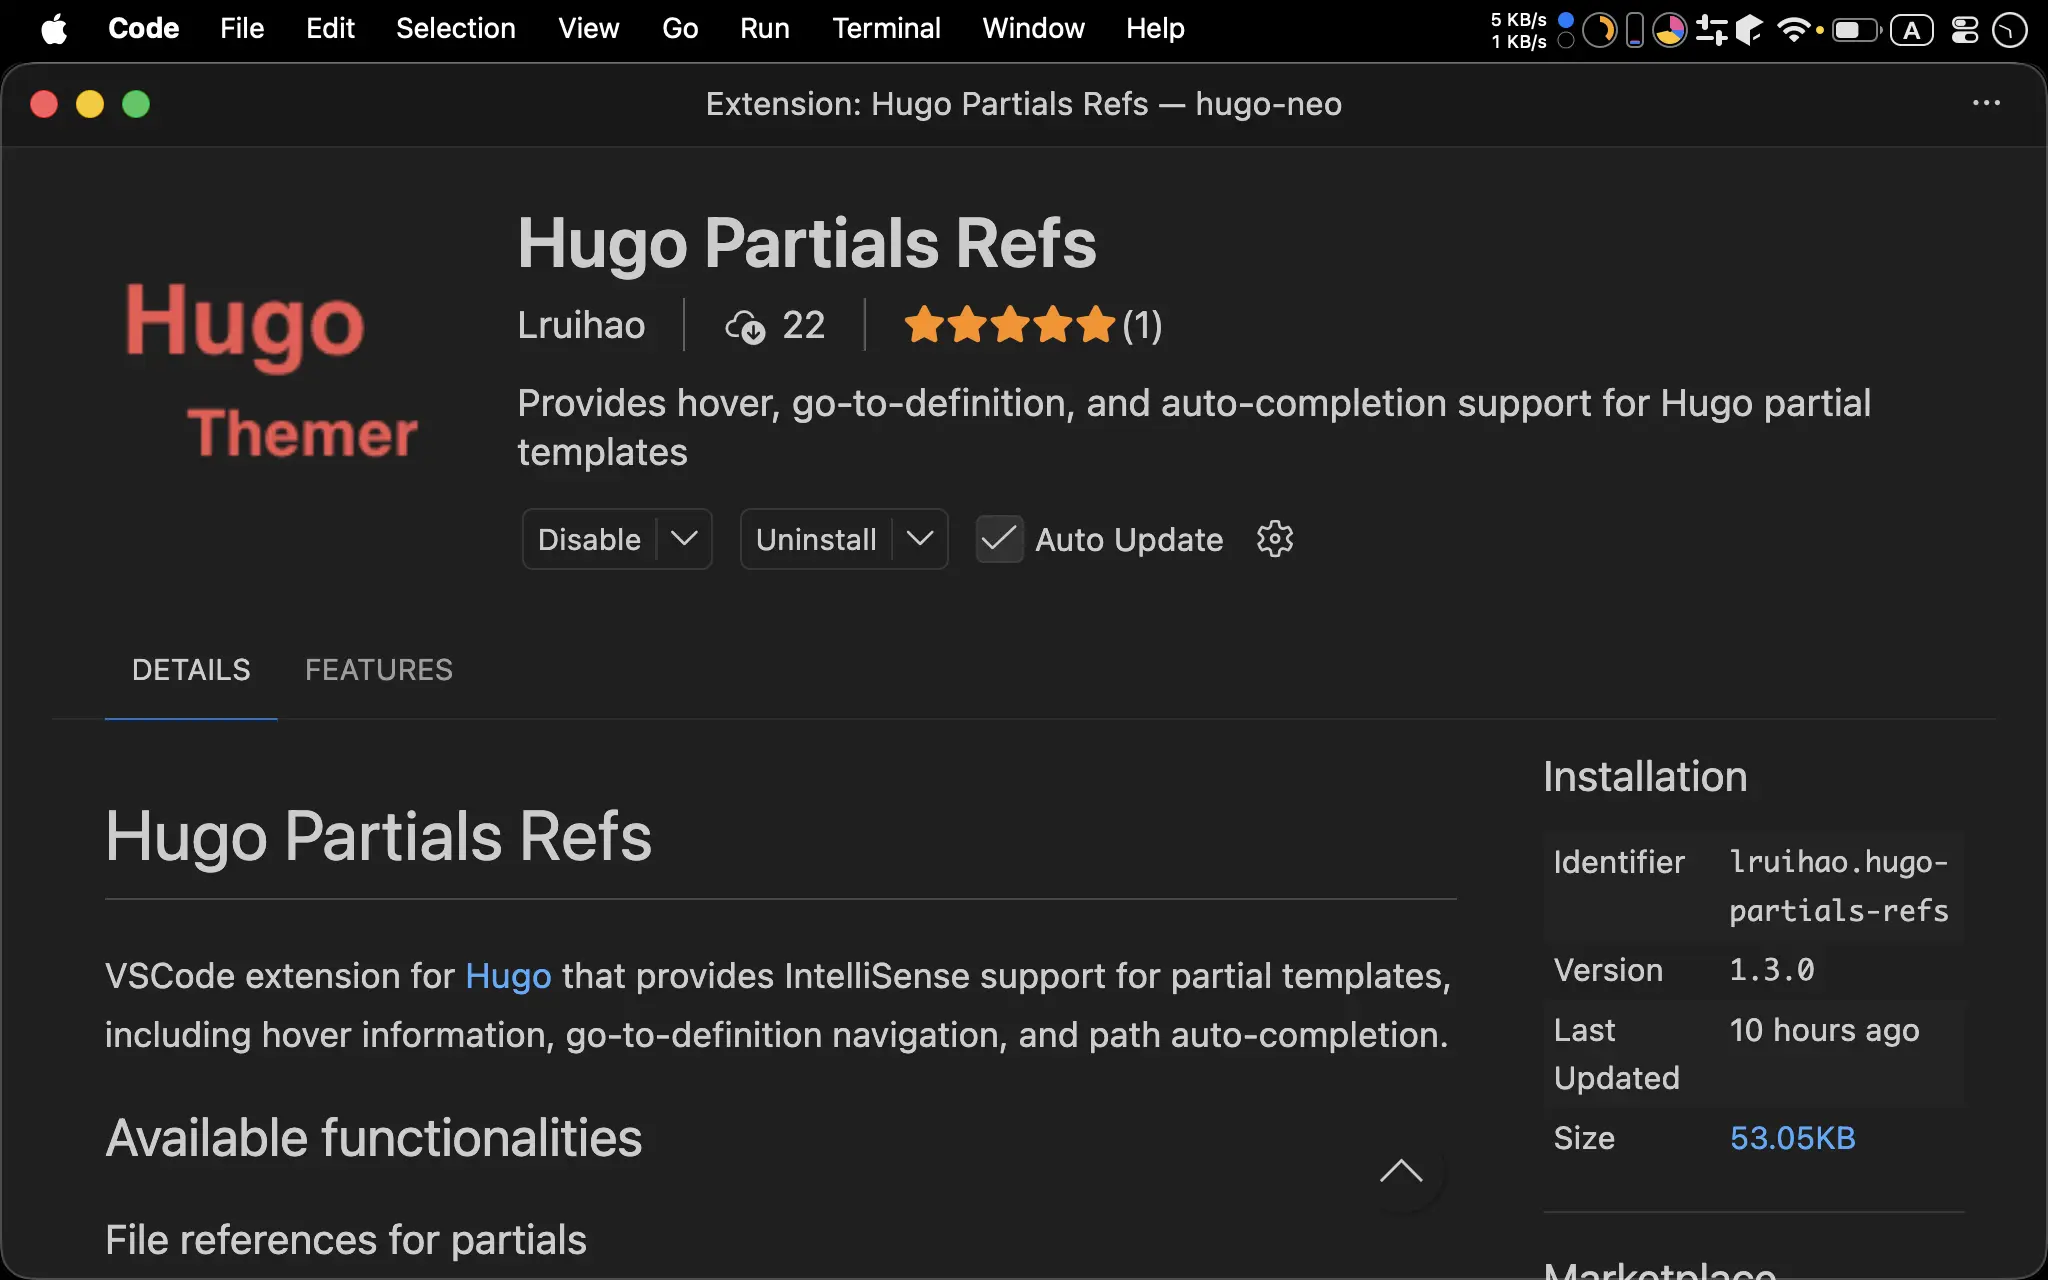Image resolution: width=2048 pixels, height=1280 pixels.
Task: Open the Selection menu
Action: point(455,29)
